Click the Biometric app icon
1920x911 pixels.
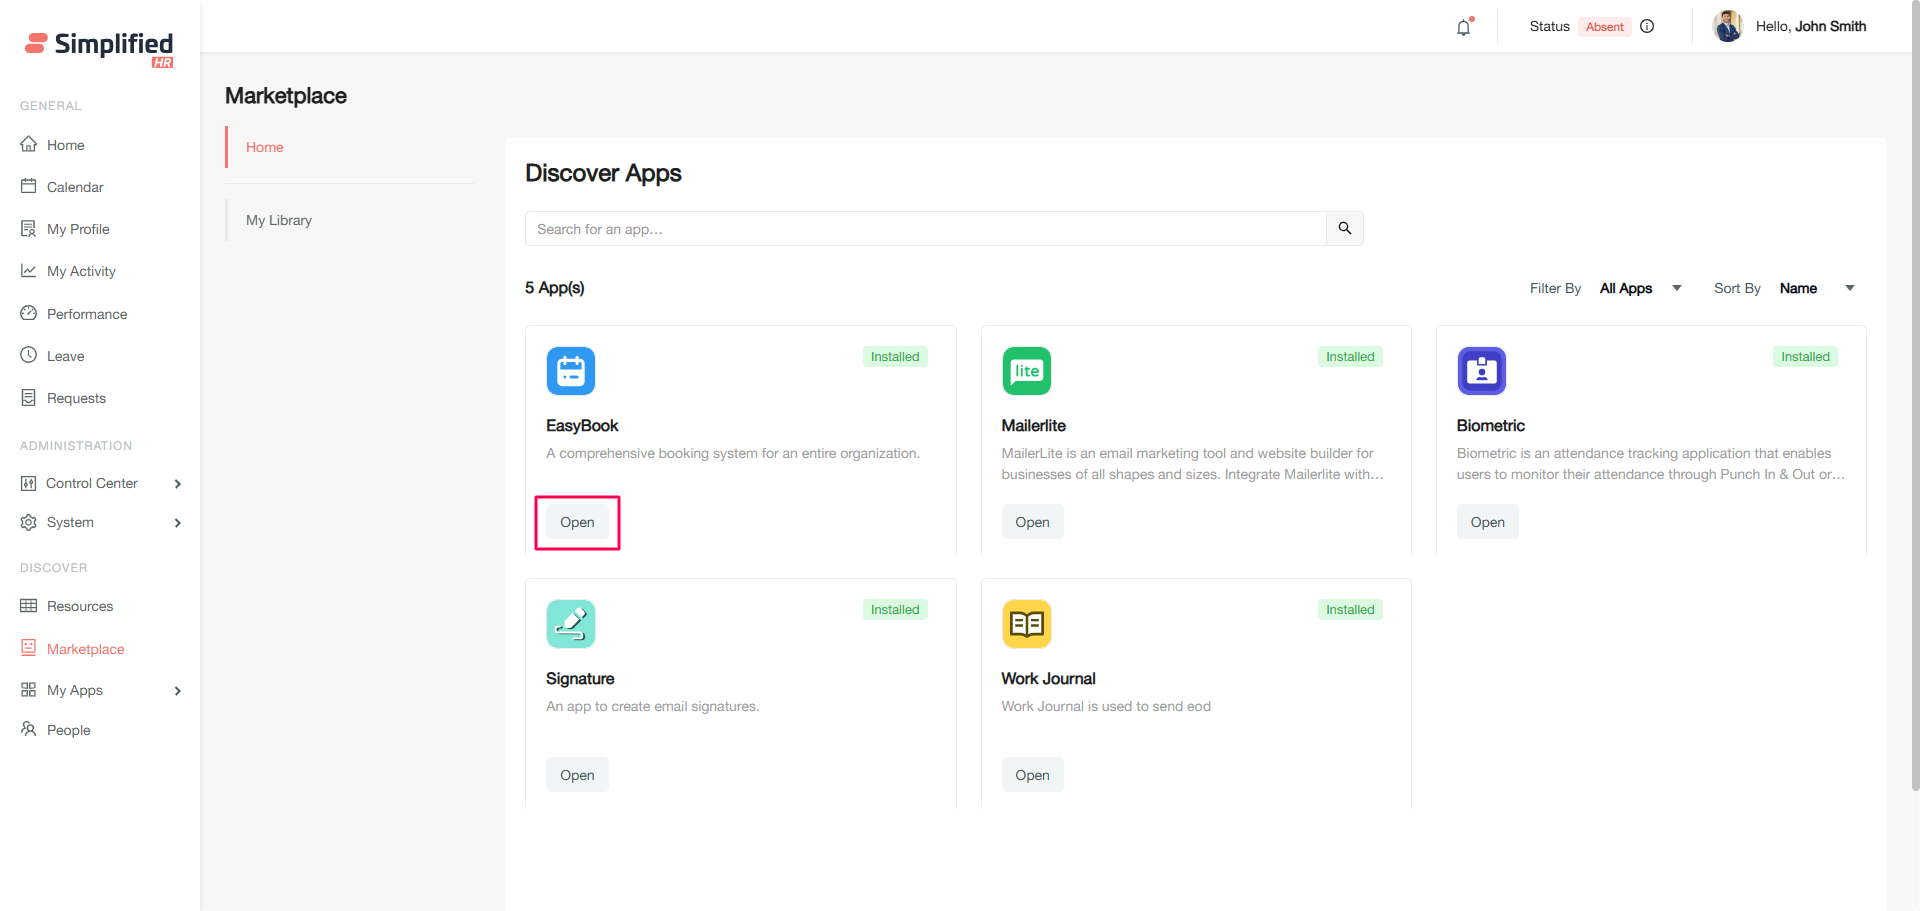[x=1481, y=371]
